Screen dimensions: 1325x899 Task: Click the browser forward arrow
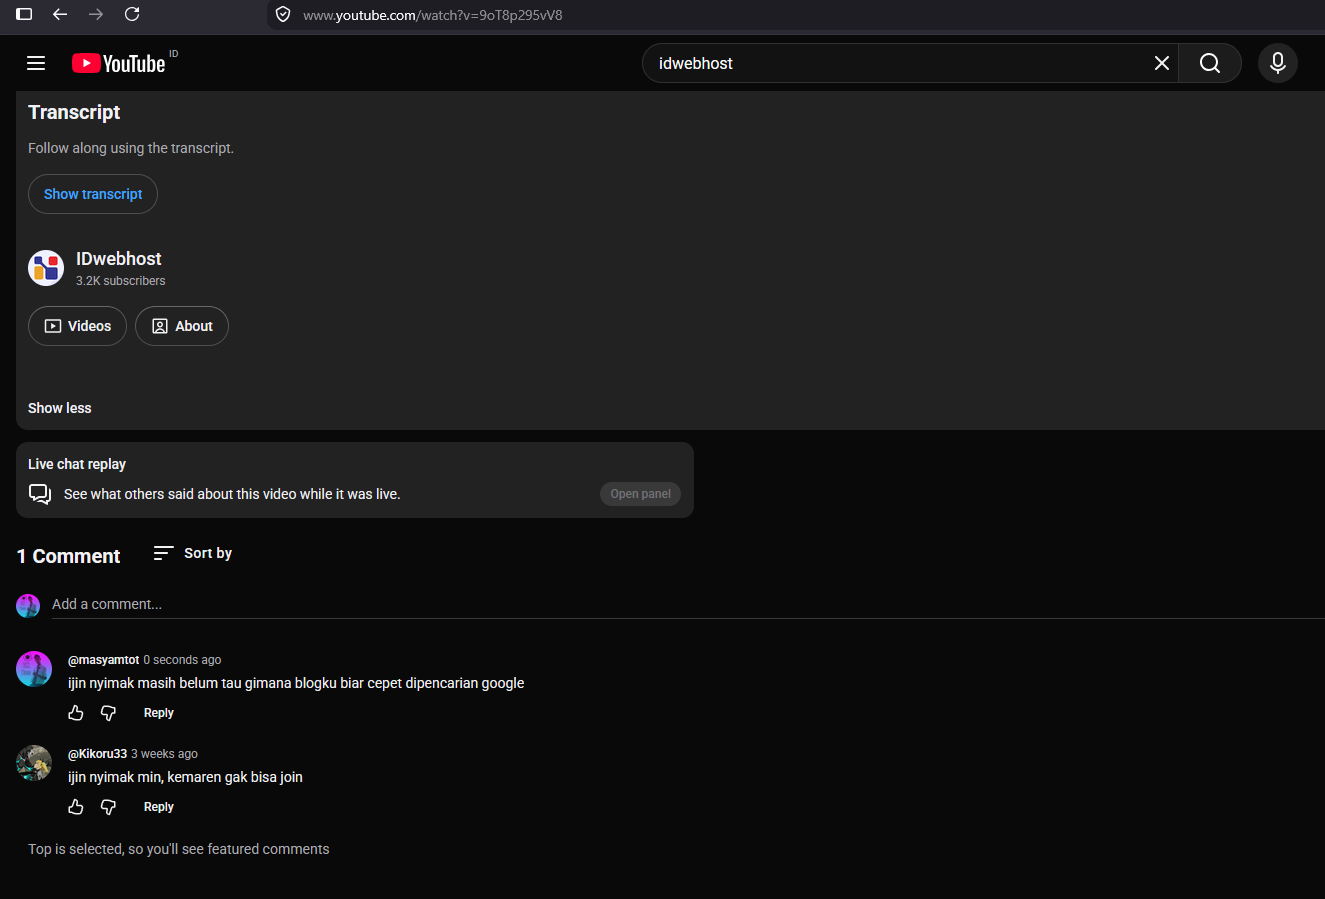tap(96, 14)
